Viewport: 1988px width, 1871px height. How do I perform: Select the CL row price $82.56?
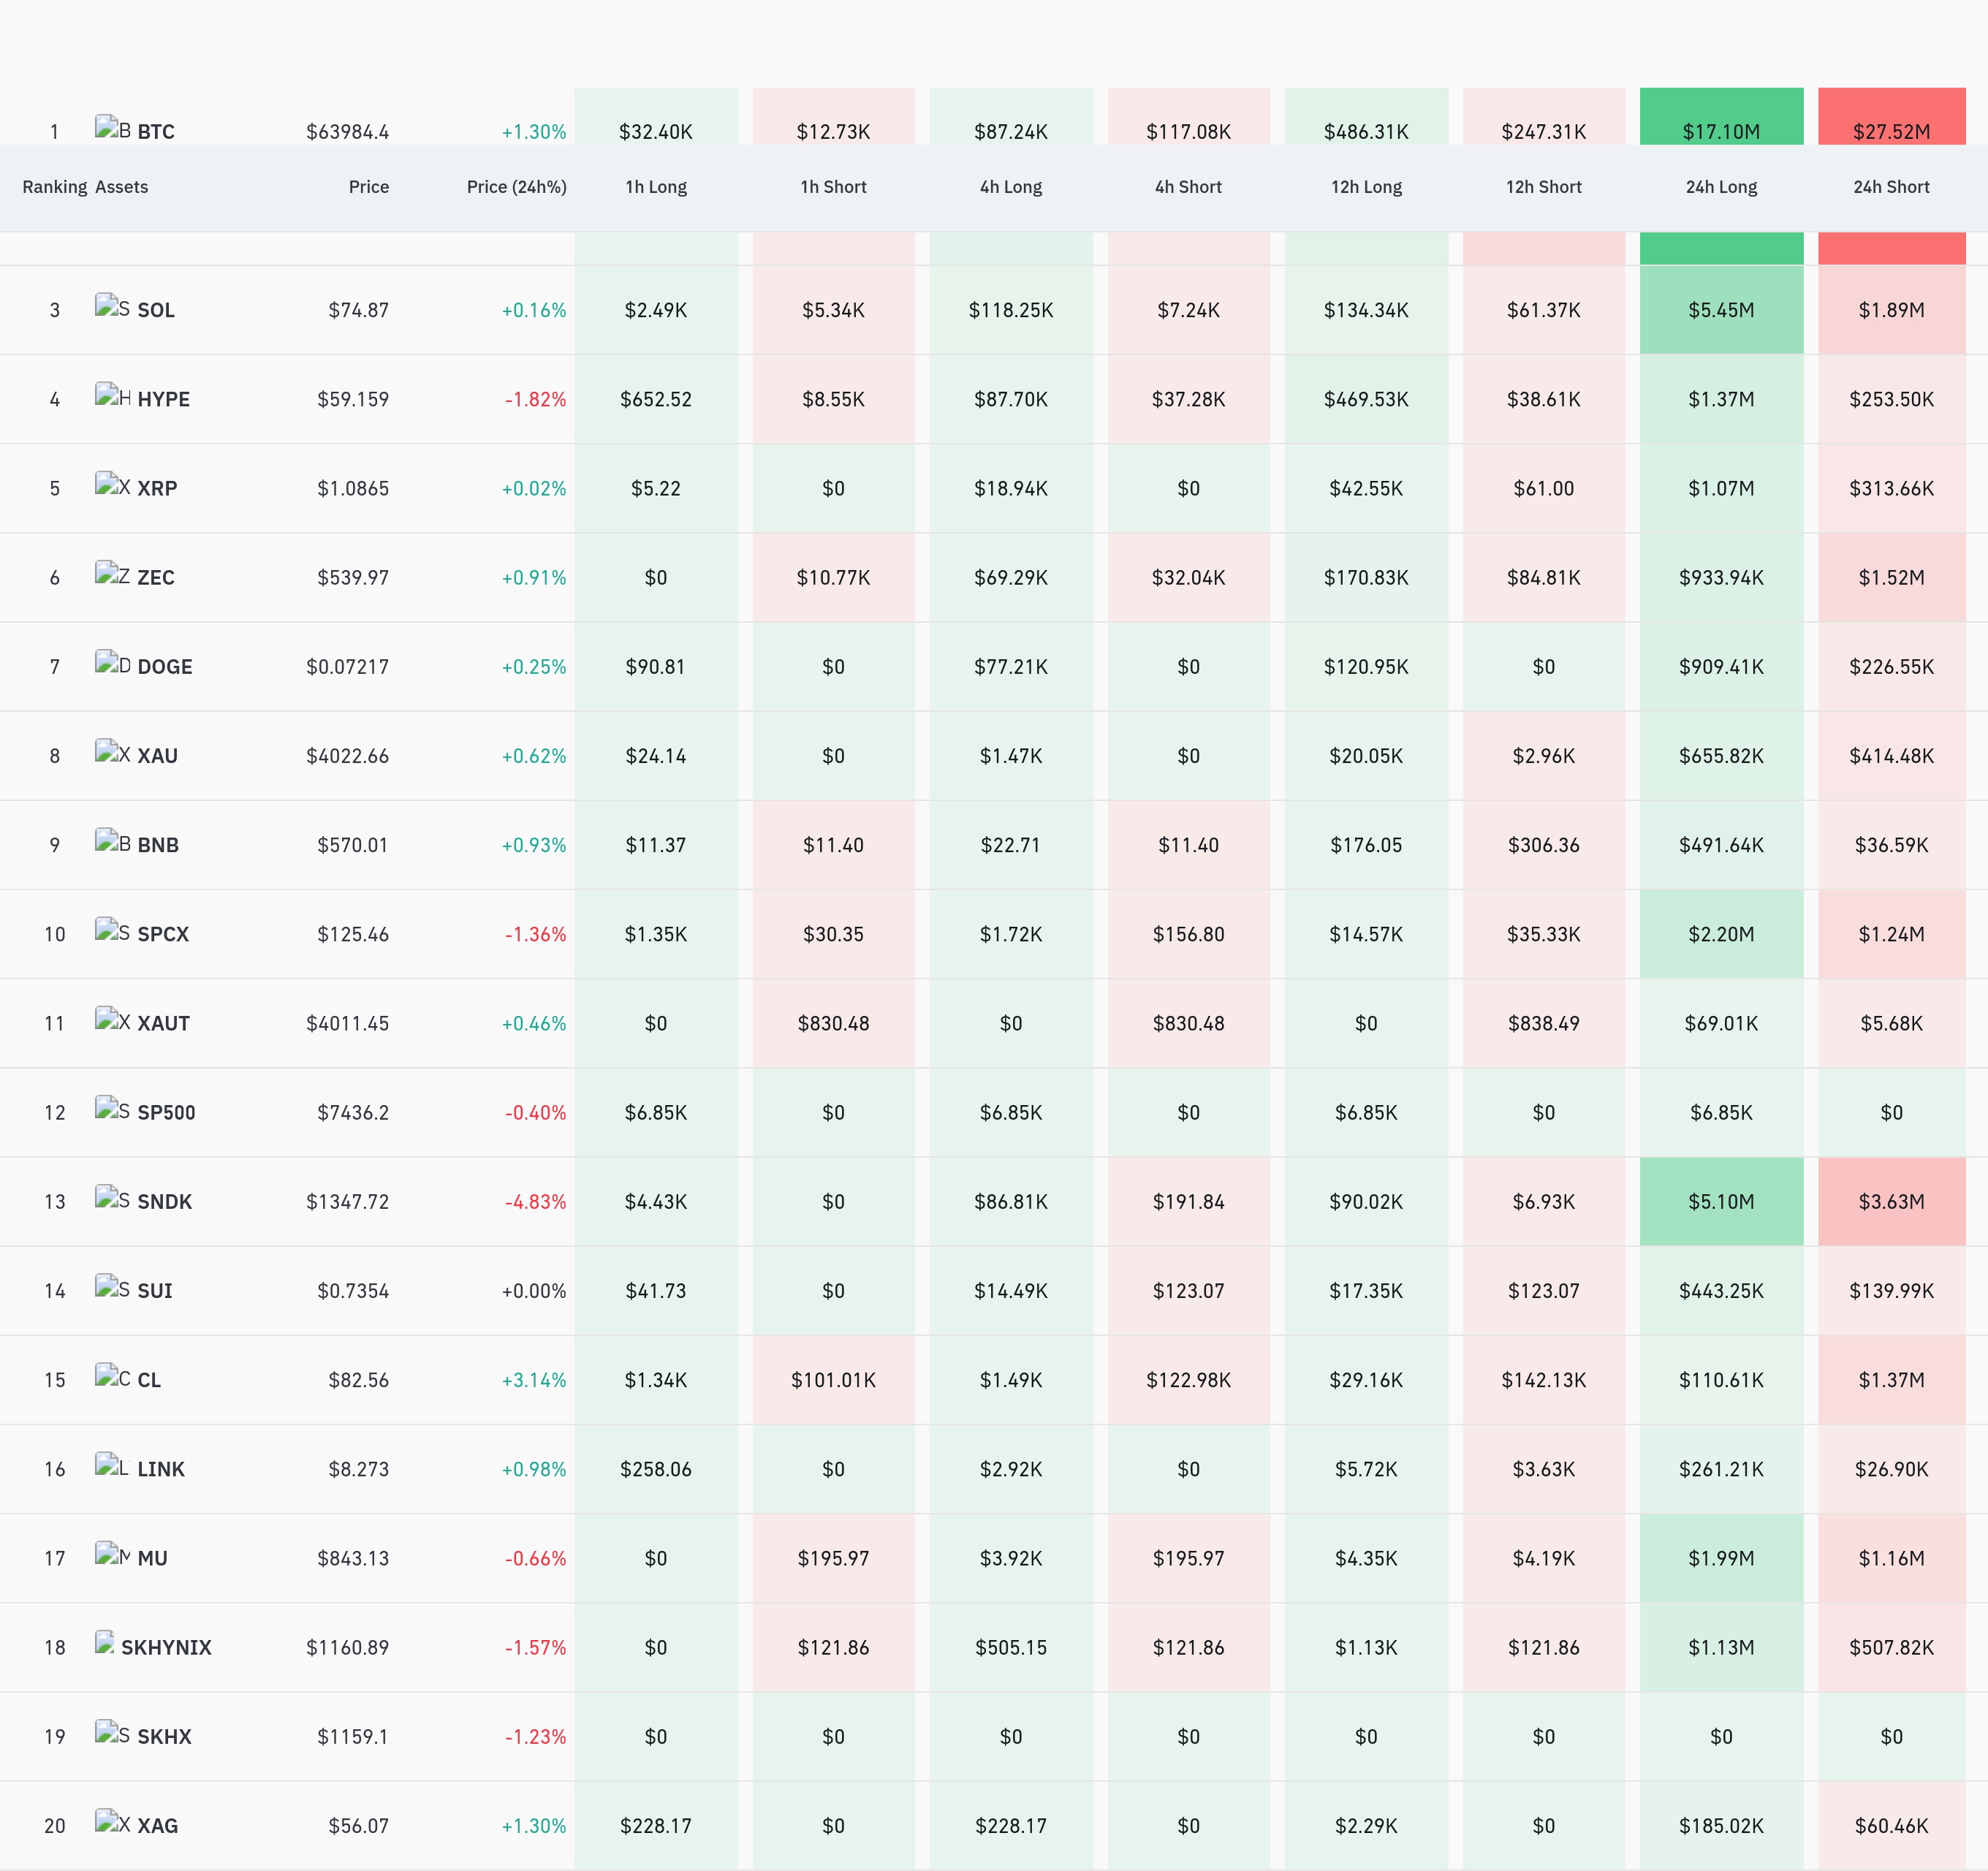pyautogui.click(x=358, y=1380)
